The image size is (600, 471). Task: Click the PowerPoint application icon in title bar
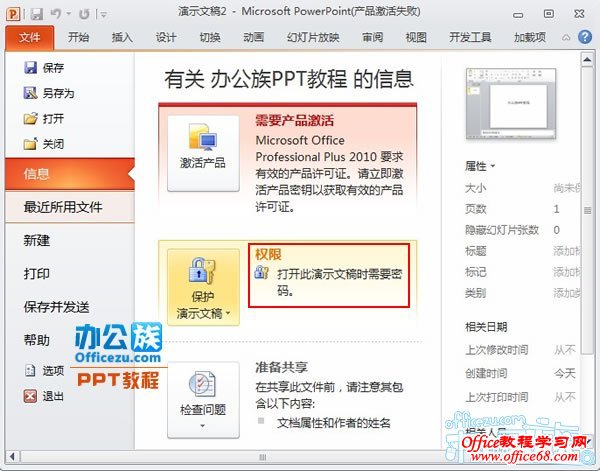[x=13, y=15]
